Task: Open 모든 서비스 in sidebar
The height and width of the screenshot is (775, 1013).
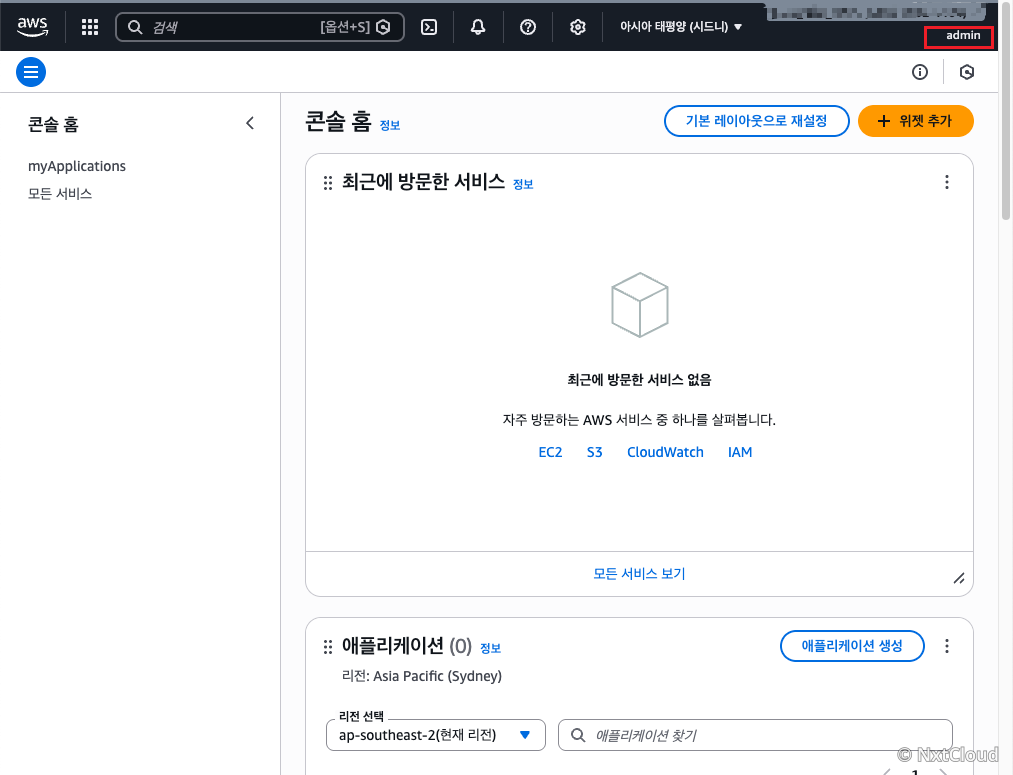Action: click(x=60, y=194)
